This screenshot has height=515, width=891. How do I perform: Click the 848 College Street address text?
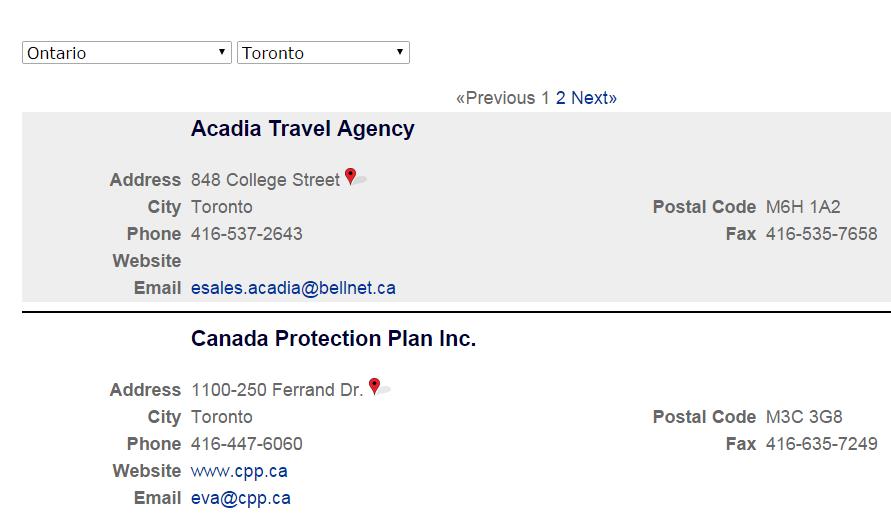[x=265, y=180]
